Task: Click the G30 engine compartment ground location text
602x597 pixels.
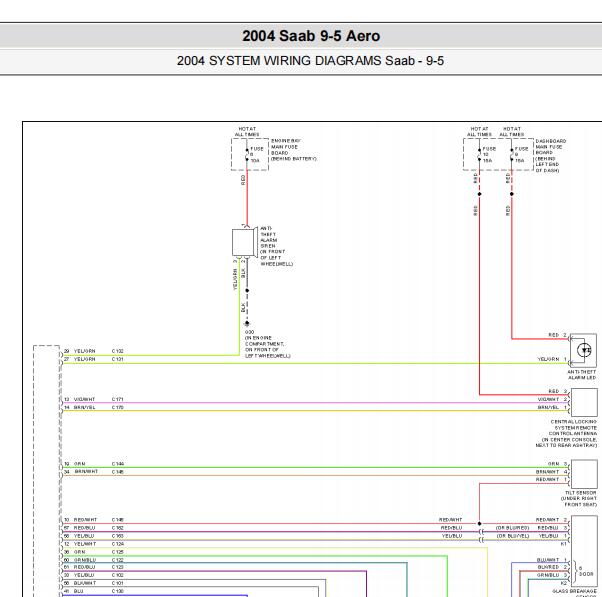Action: click(268, 344)
